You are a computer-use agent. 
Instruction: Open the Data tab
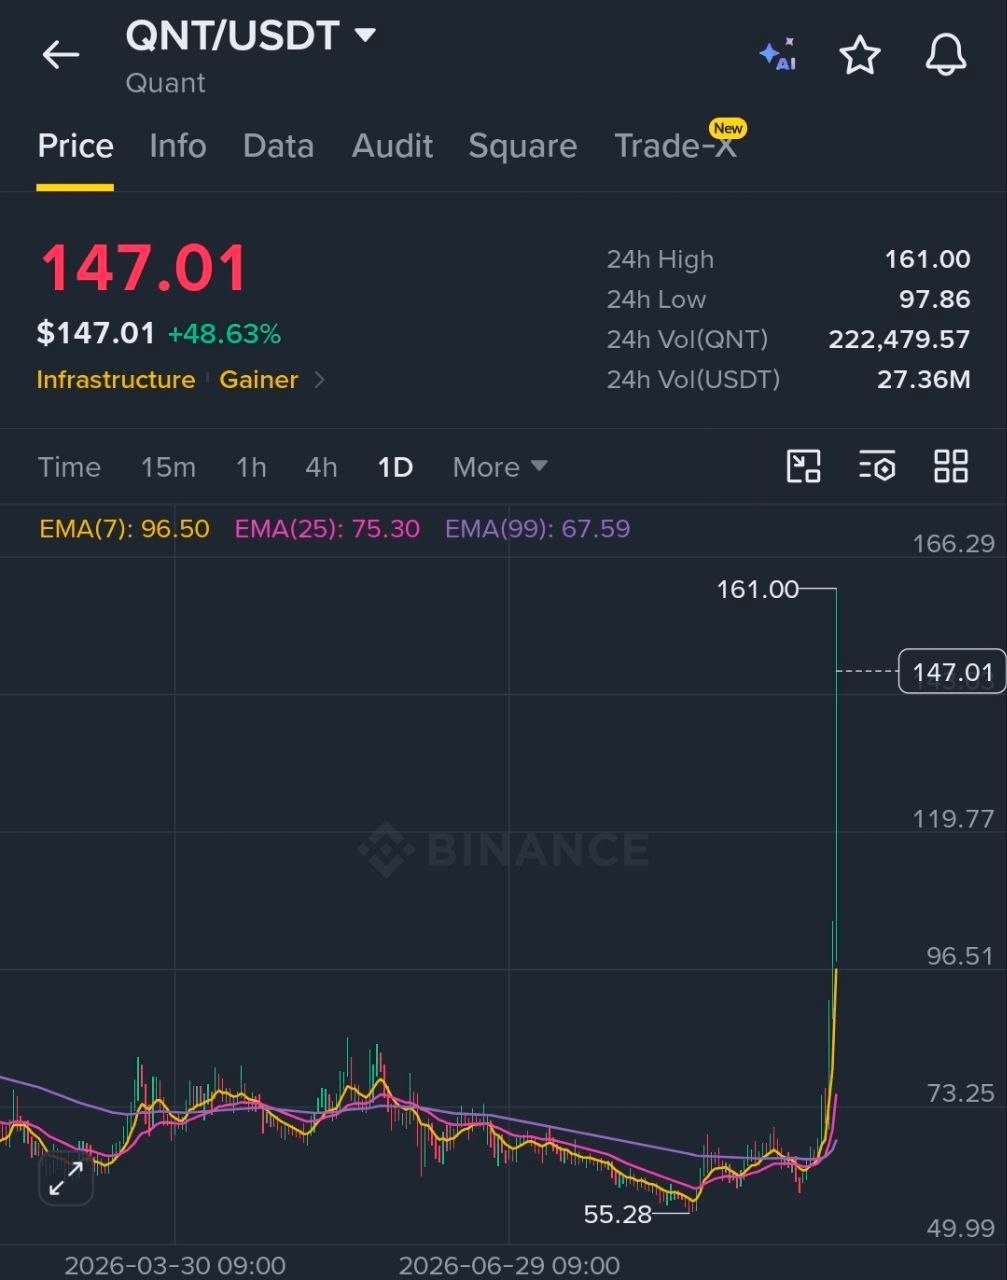coord(278,146)
